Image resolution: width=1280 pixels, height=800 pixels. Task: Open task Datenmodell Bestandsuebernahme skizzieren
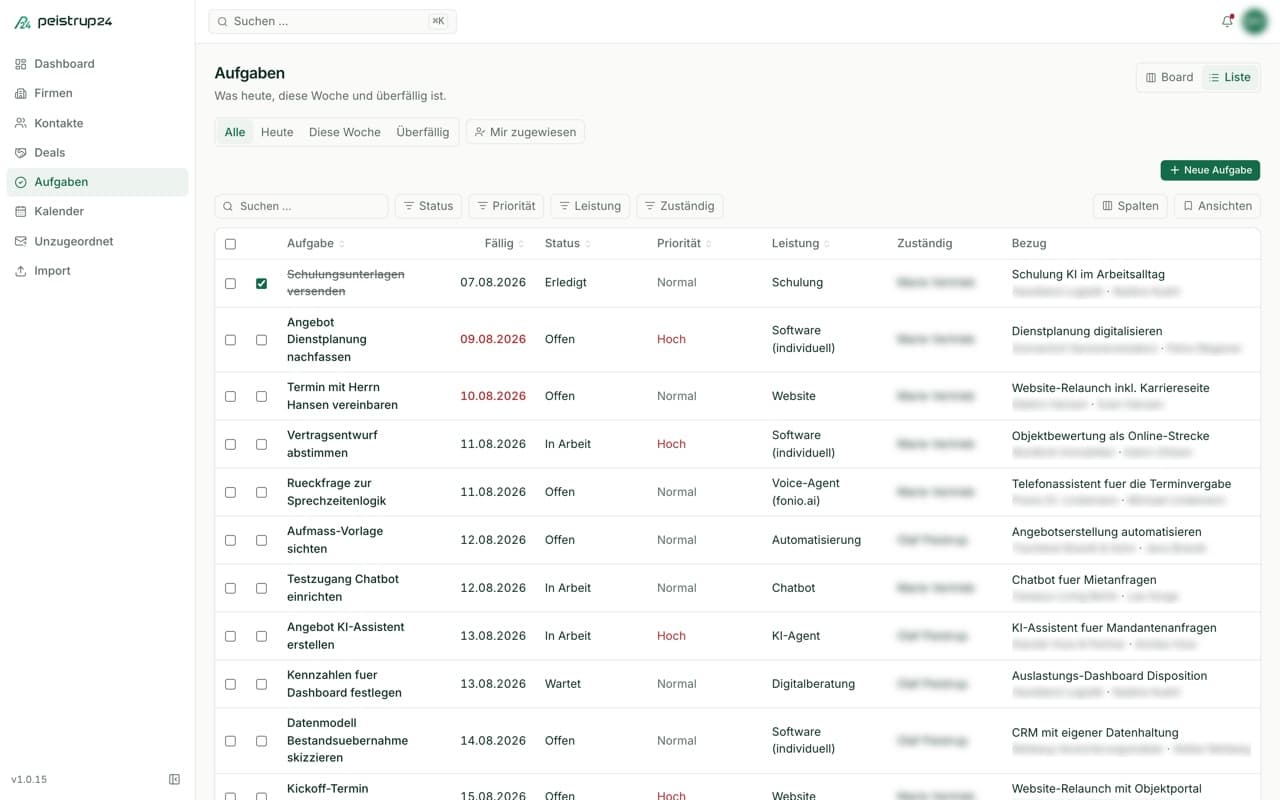[347, 740]
